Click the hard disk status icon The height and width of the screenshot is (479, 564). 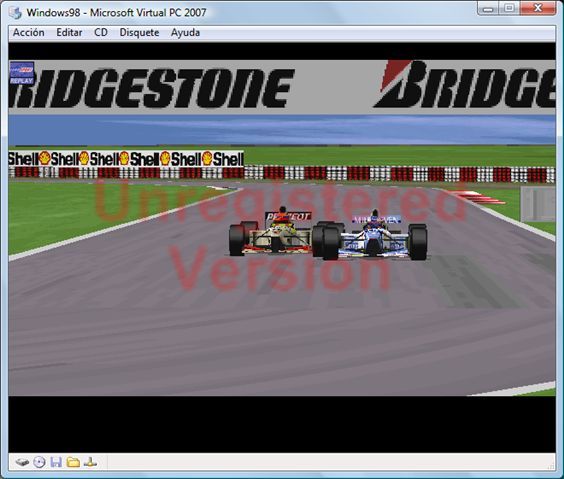tap(22, 462)
